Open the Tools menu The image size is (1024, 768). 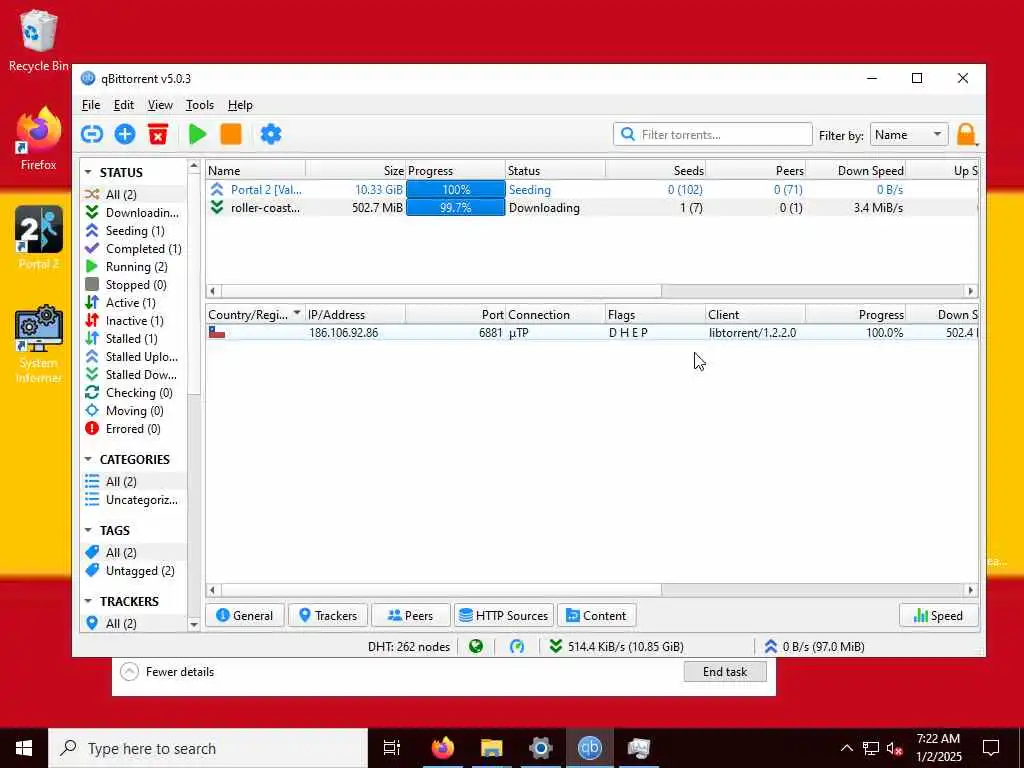coord(200,105)
